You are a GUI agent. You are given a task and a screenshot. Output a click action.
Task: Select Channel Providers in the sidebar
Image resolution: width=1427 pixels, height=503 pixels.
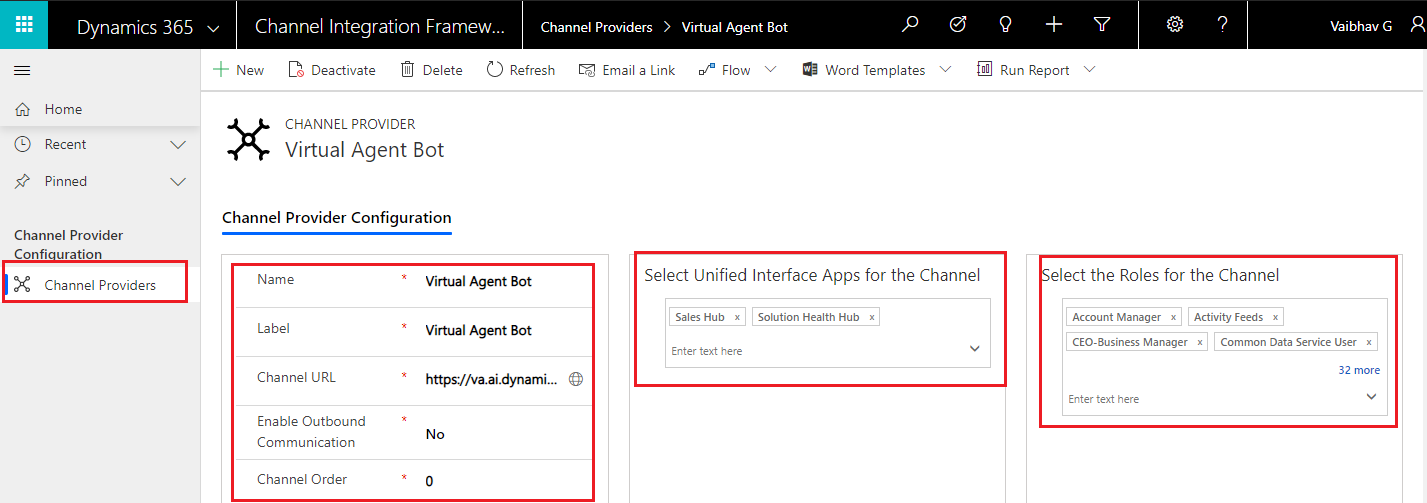tap(100, 285)
